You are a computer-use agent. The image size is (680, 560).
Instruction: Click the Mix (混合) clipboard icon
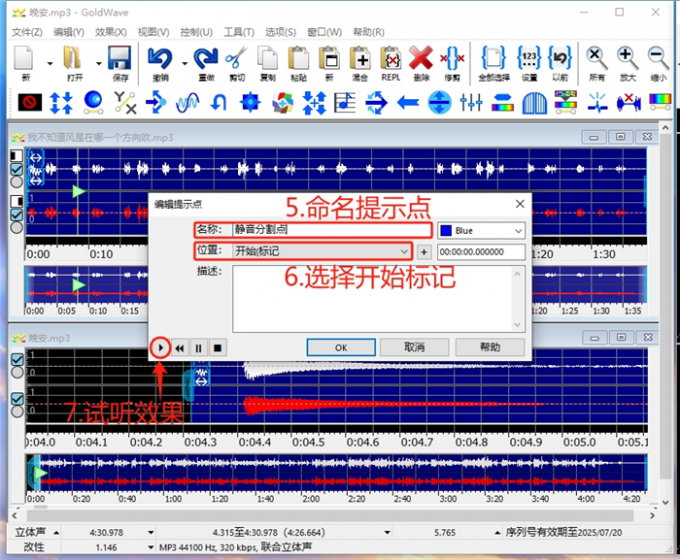coord(360,59)
